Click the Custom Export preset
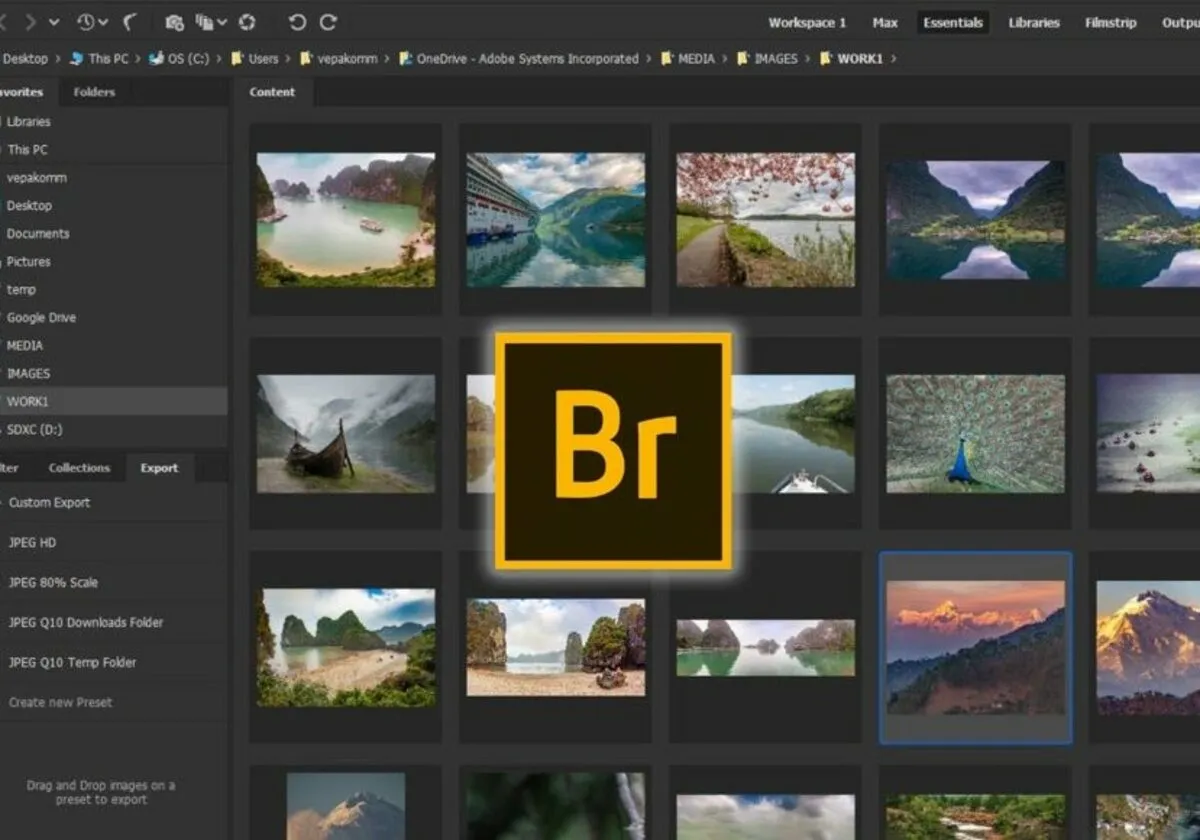This screenshot has width=1200, height=840. tap(48, 503)
